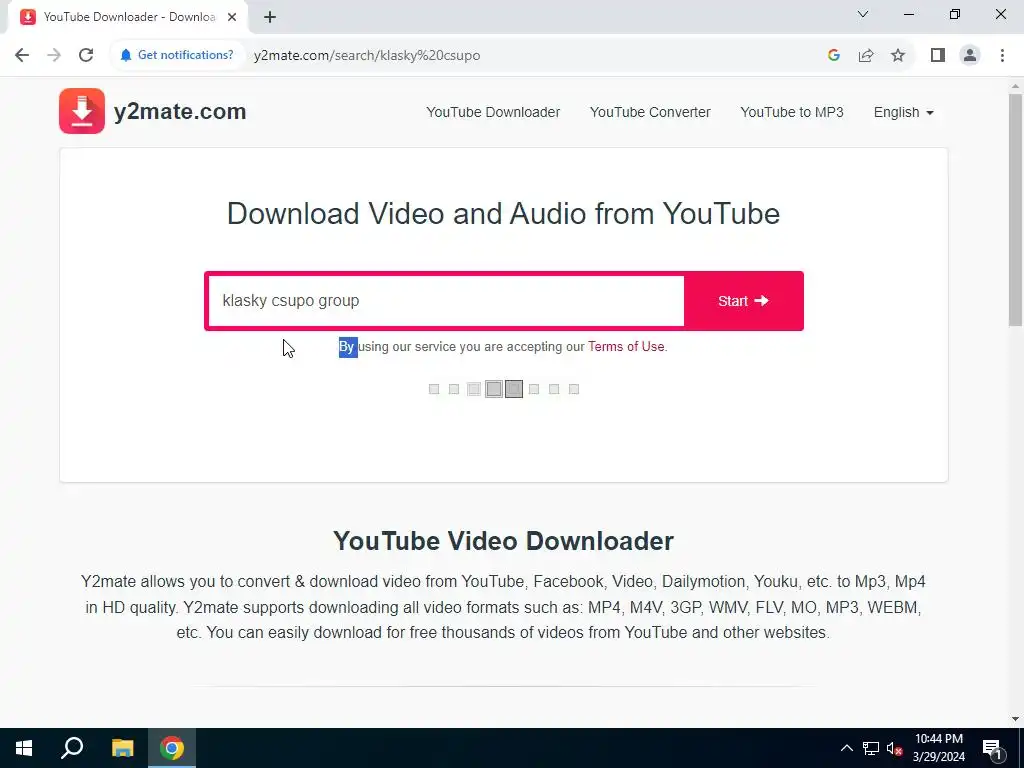The height and width of the screenshot is (768, 1024).
Task: Open the Chrome profile avatar
Action: click(x=970, y=55)
